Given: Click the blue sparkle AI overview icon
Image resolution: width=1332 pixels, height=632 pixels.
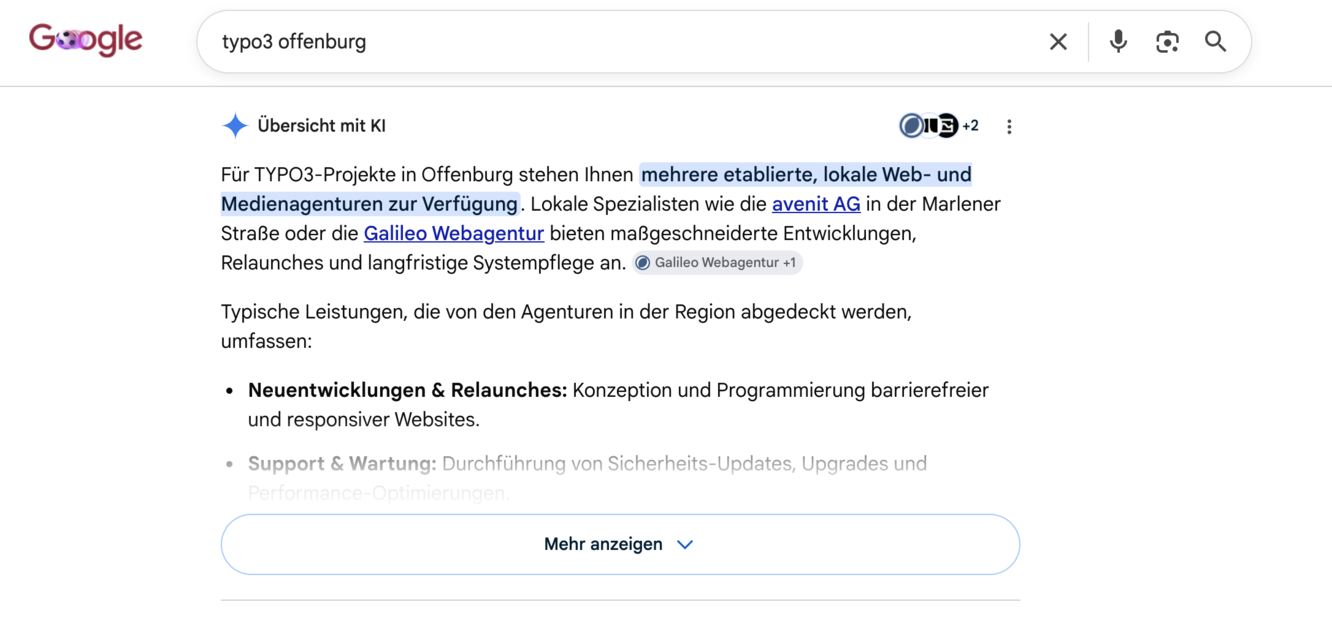Looking at the screenshot, I should click(235, 126).
